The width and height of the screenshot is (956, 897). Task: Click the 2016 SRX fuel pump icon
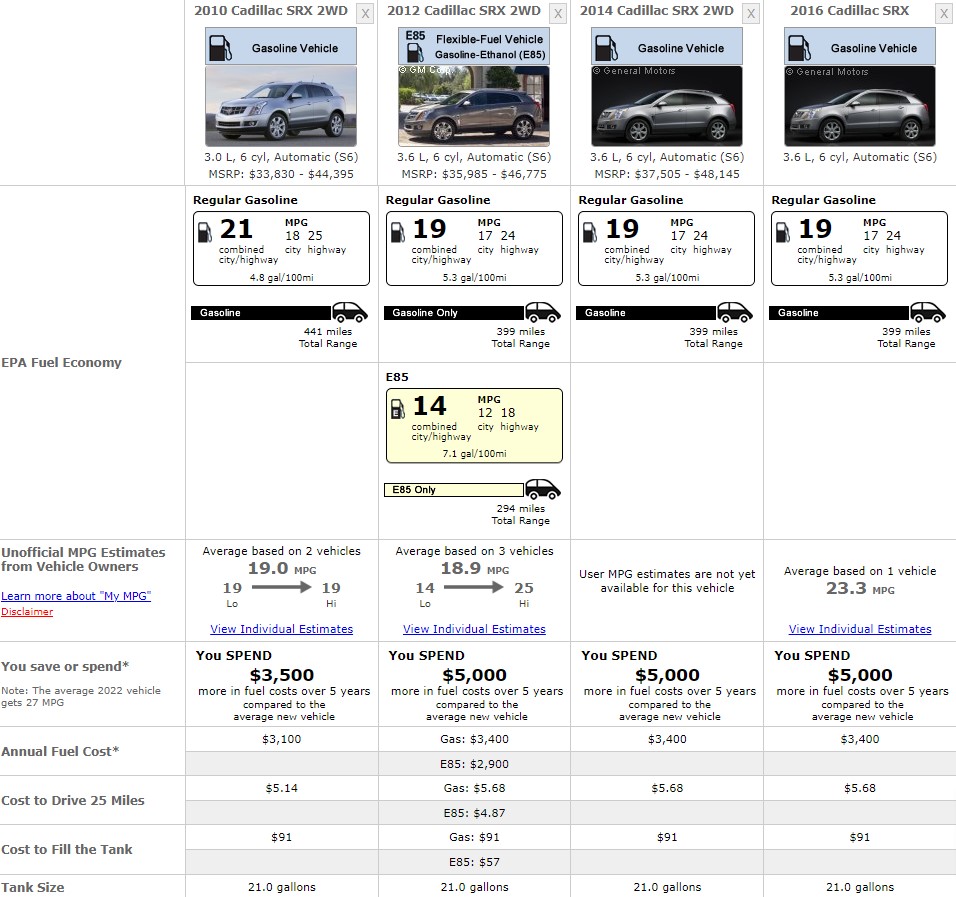(x=799, y=48)
